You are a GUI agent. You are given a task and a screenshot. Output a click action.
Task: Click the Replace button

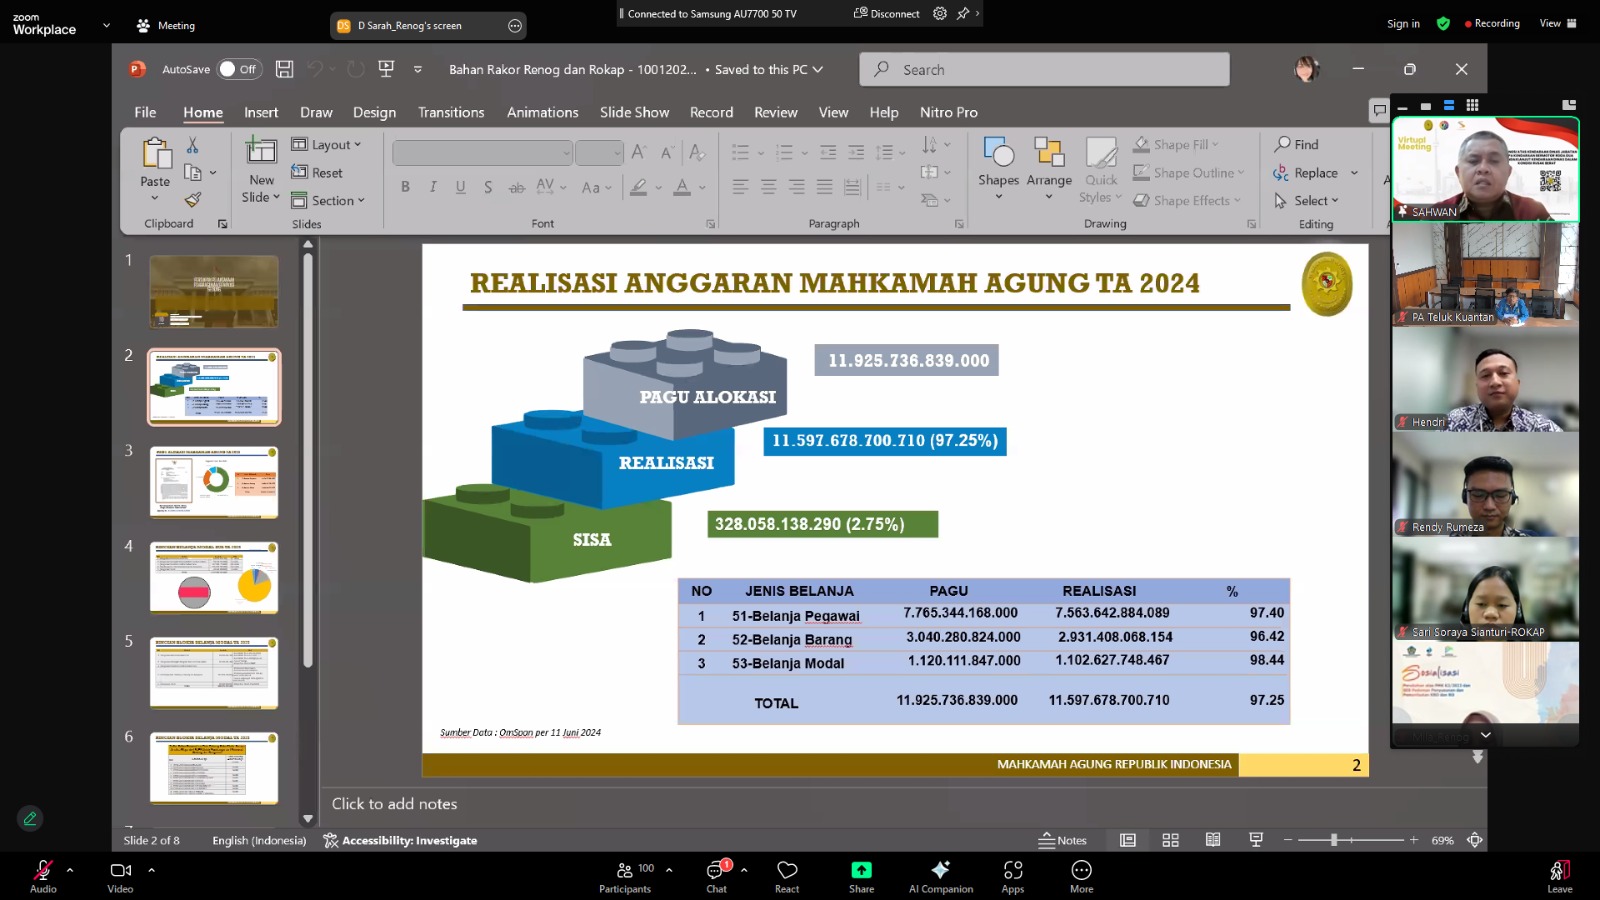point(1305,172)
